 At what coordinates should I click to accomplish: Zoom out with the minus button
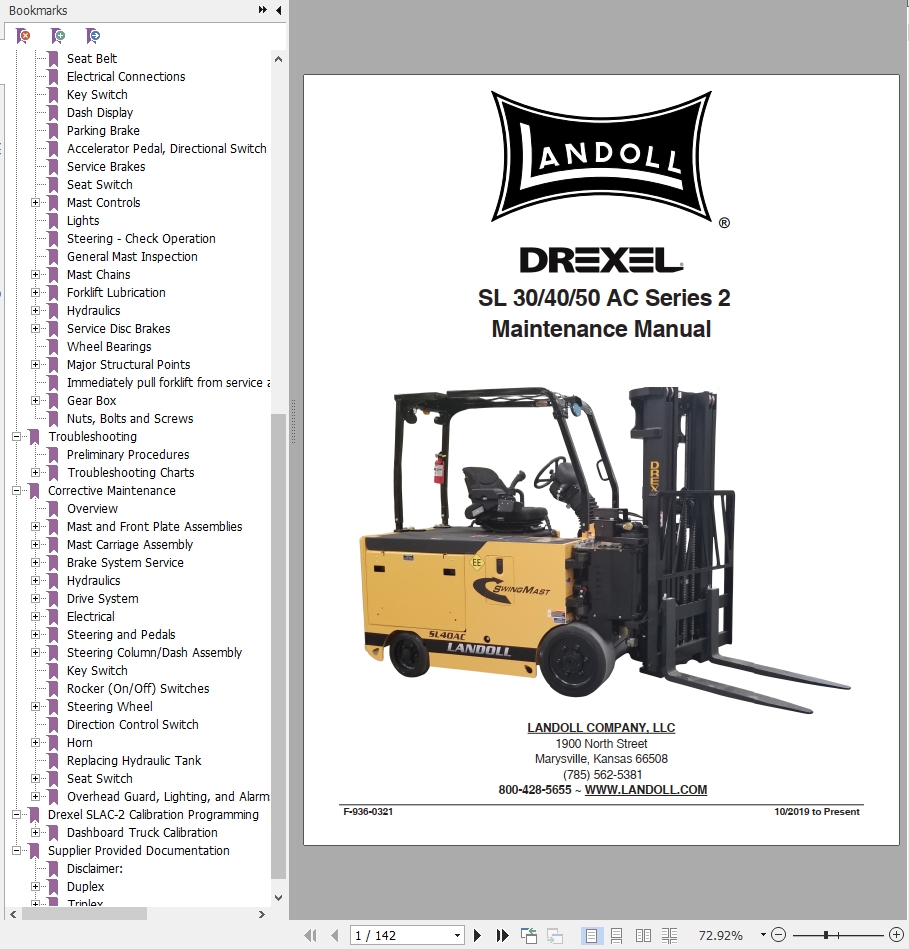point(779,935)
